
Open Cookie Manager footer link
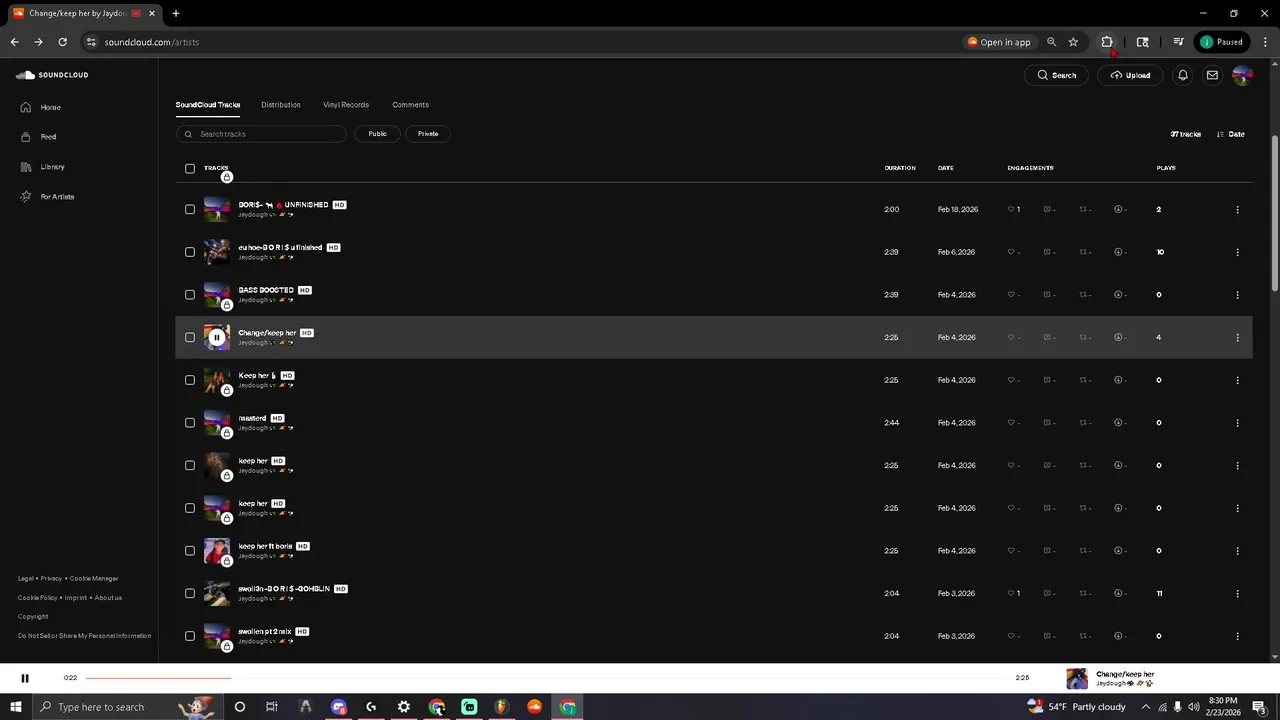94,579
